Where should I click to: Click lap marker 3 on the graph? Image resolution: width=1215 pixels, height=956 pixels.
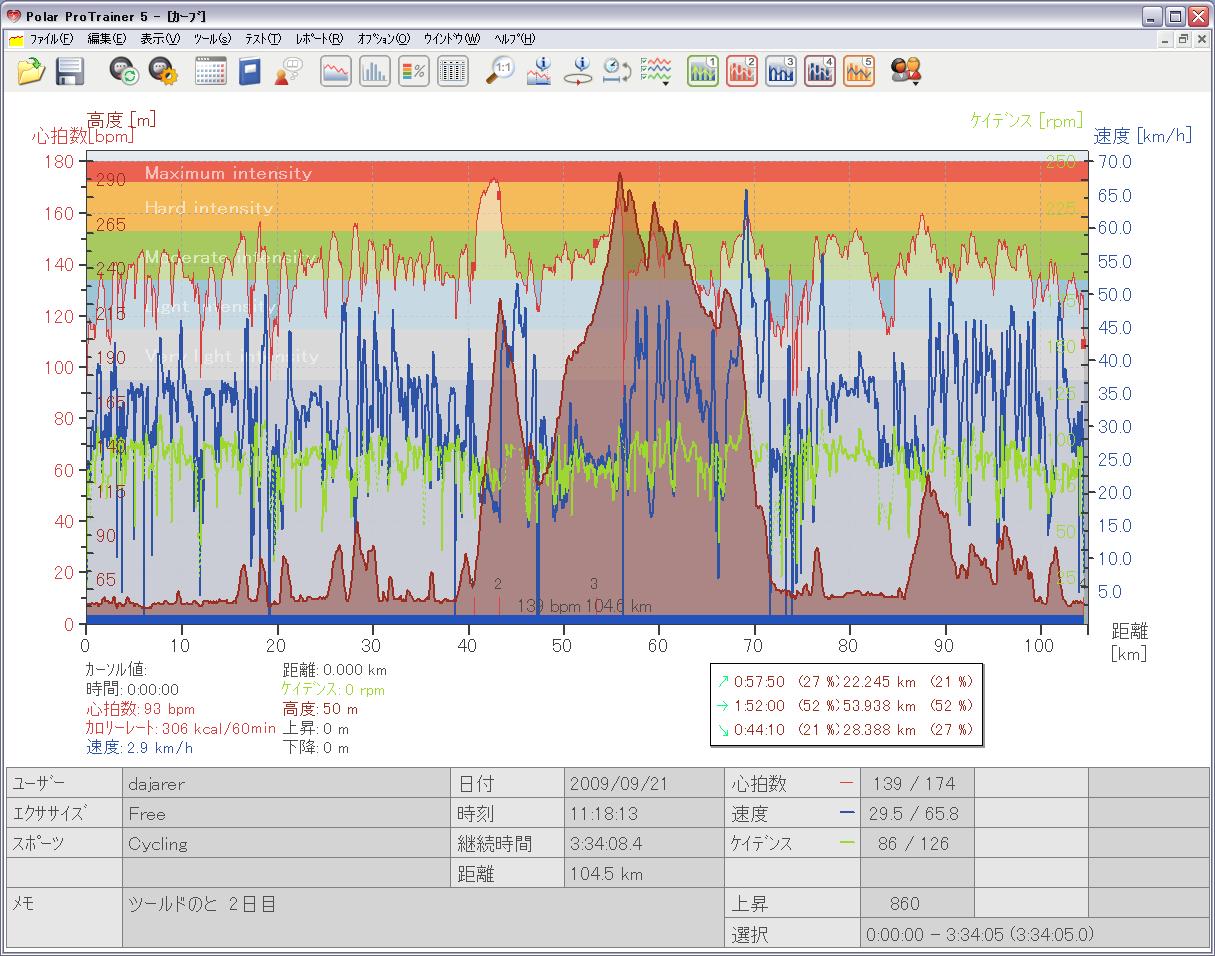click(x=593, y=583)
